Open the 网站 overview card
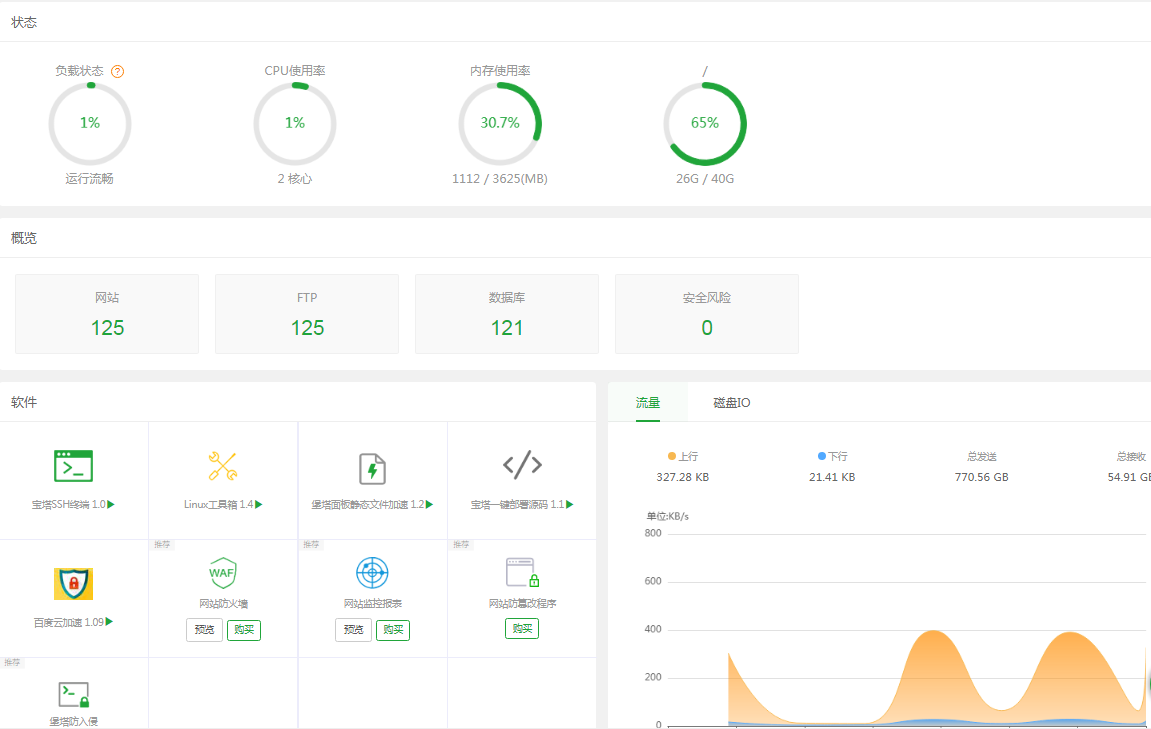Viewport: 1151px width, 729px height. tap(107, 314)
